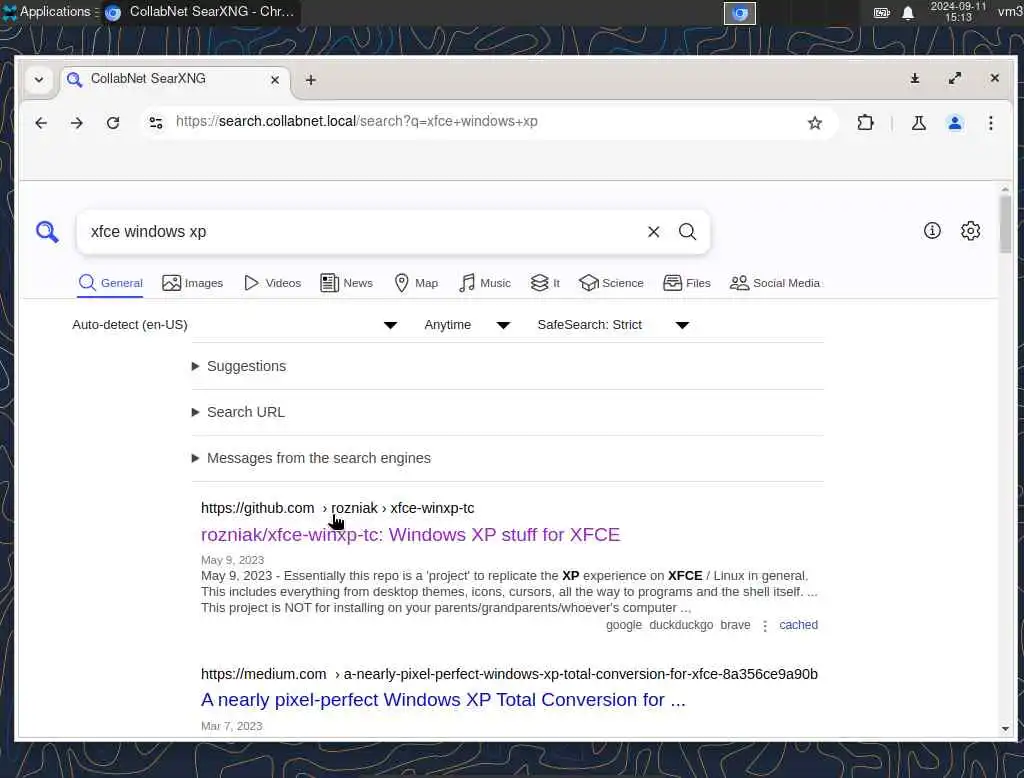View site information icon in address bar
This screenshot has width=1024, height=778.
155,122
